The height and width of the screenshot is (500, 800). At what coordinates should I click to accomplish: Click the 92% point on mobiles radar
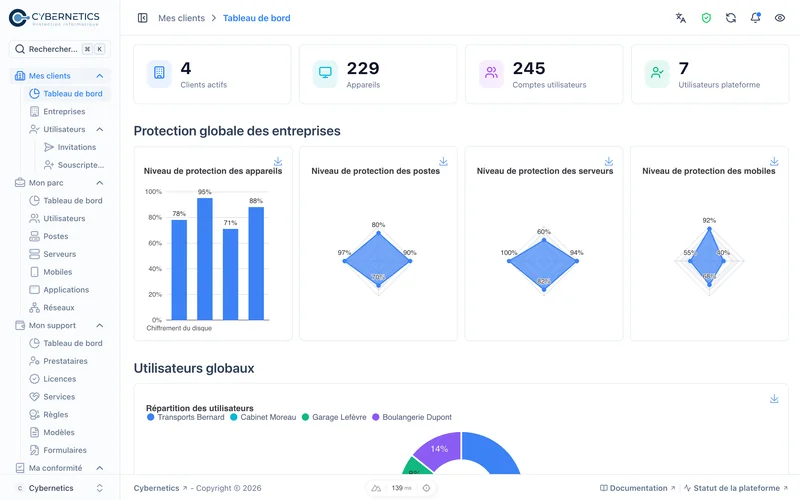pos(709,229)
